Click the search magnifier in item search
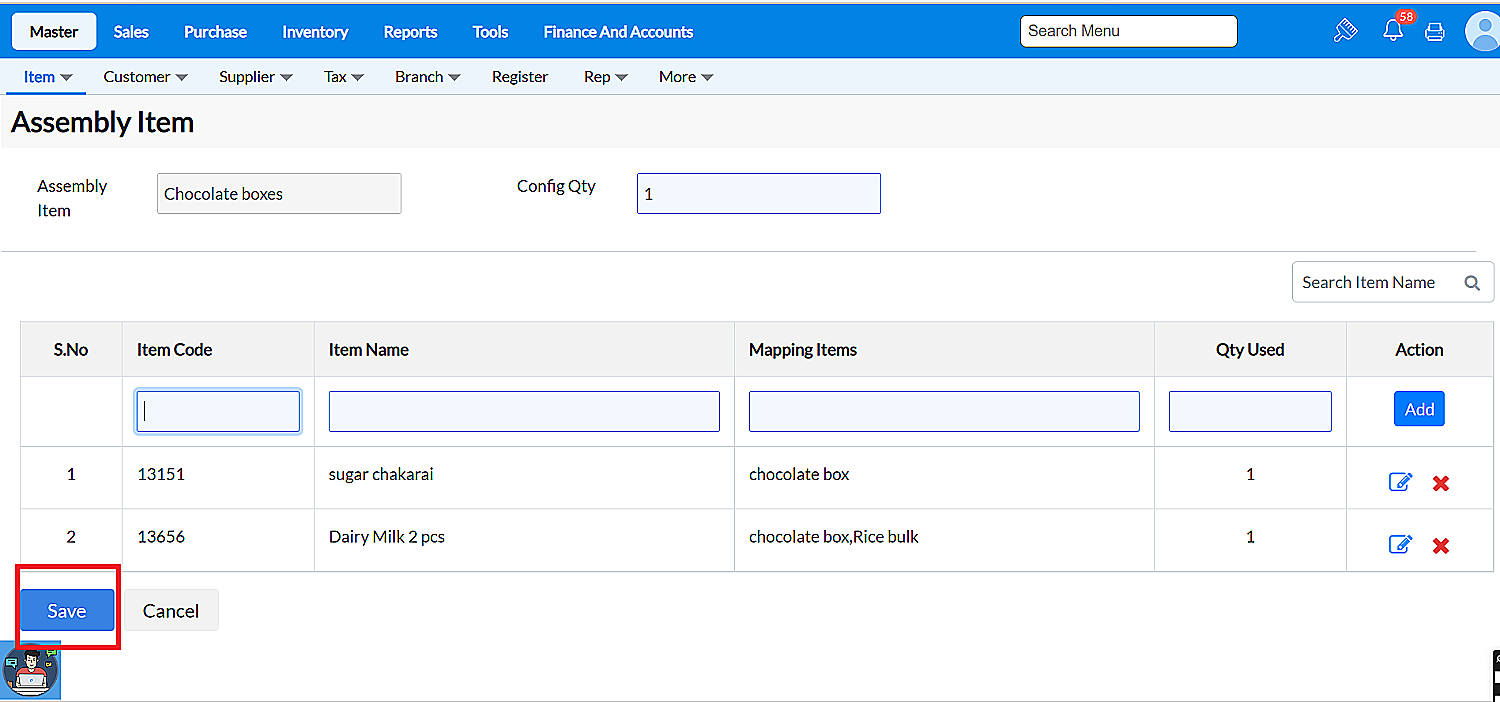The image size is (1500, 702). 1472,283
